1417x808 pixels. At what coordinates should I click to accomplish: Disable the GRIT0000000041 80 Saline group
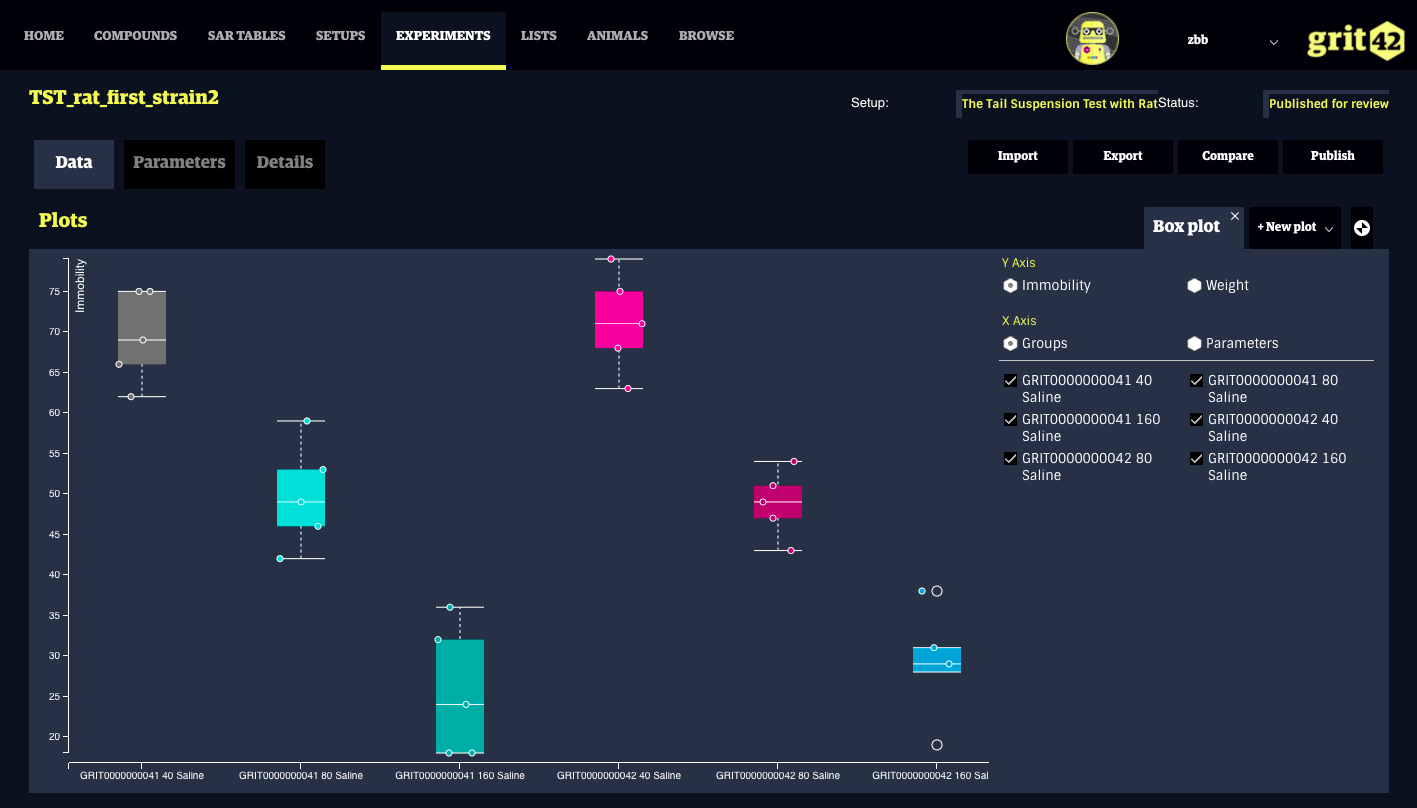(1196, 381)
